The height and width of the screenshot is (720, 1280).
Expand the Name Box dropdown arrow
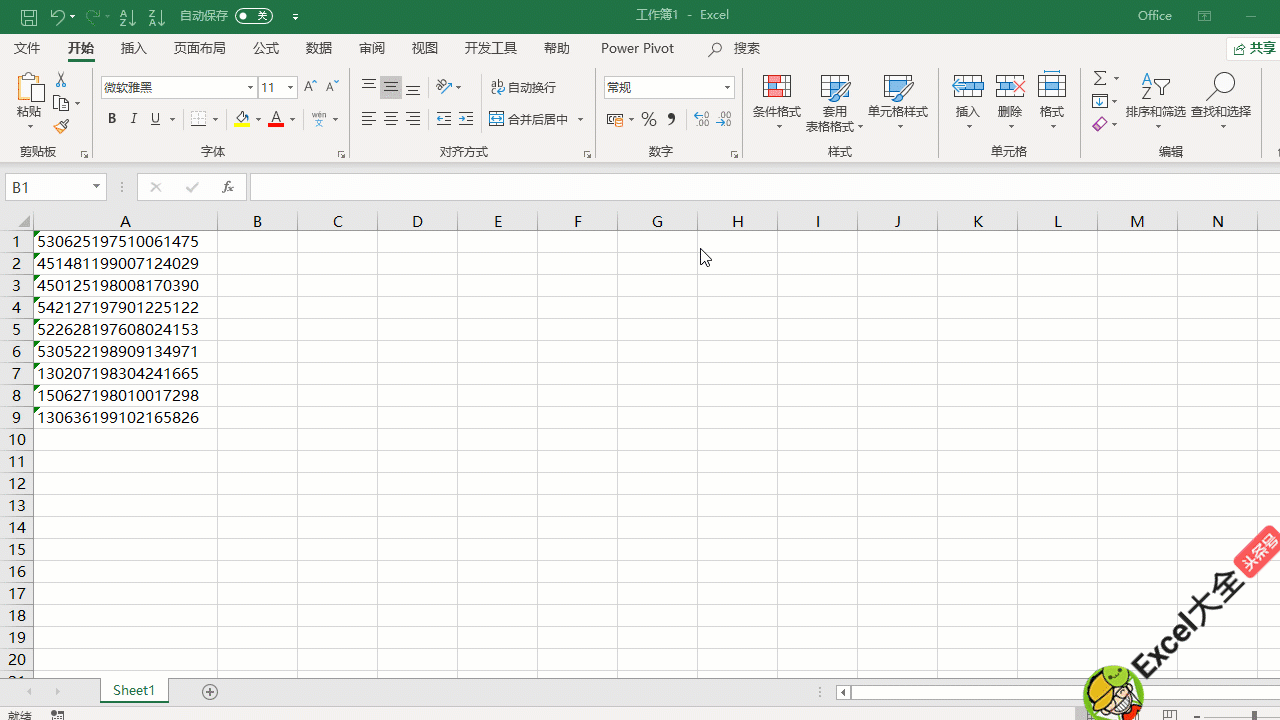click(97, 187)
